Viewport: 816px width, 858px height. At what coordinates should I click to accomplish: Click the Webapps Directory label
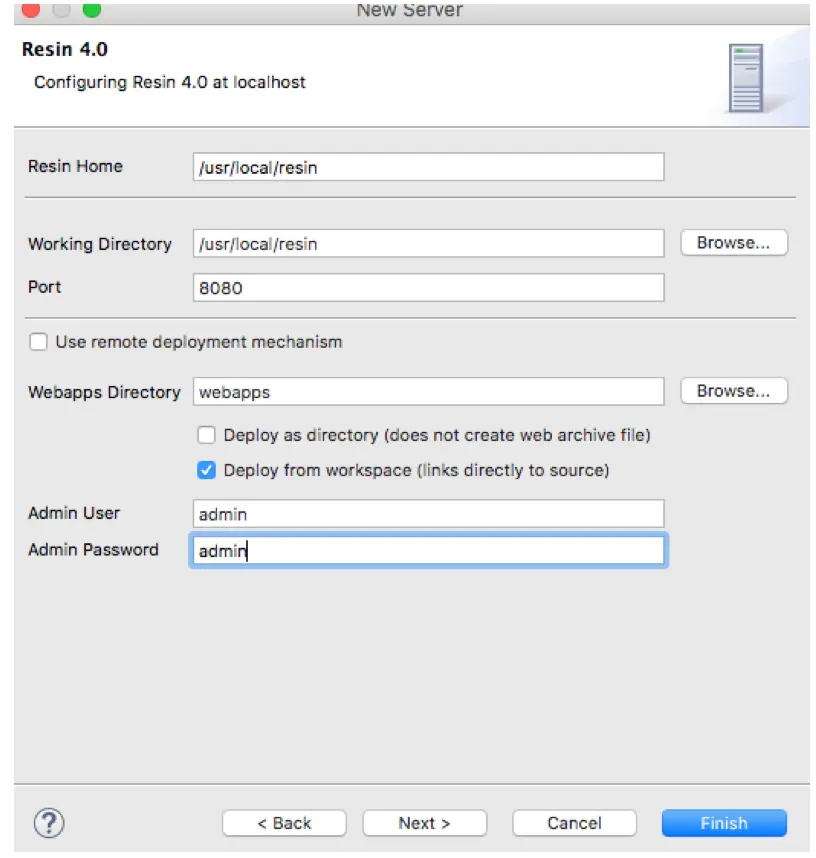(x=104, y=392)
